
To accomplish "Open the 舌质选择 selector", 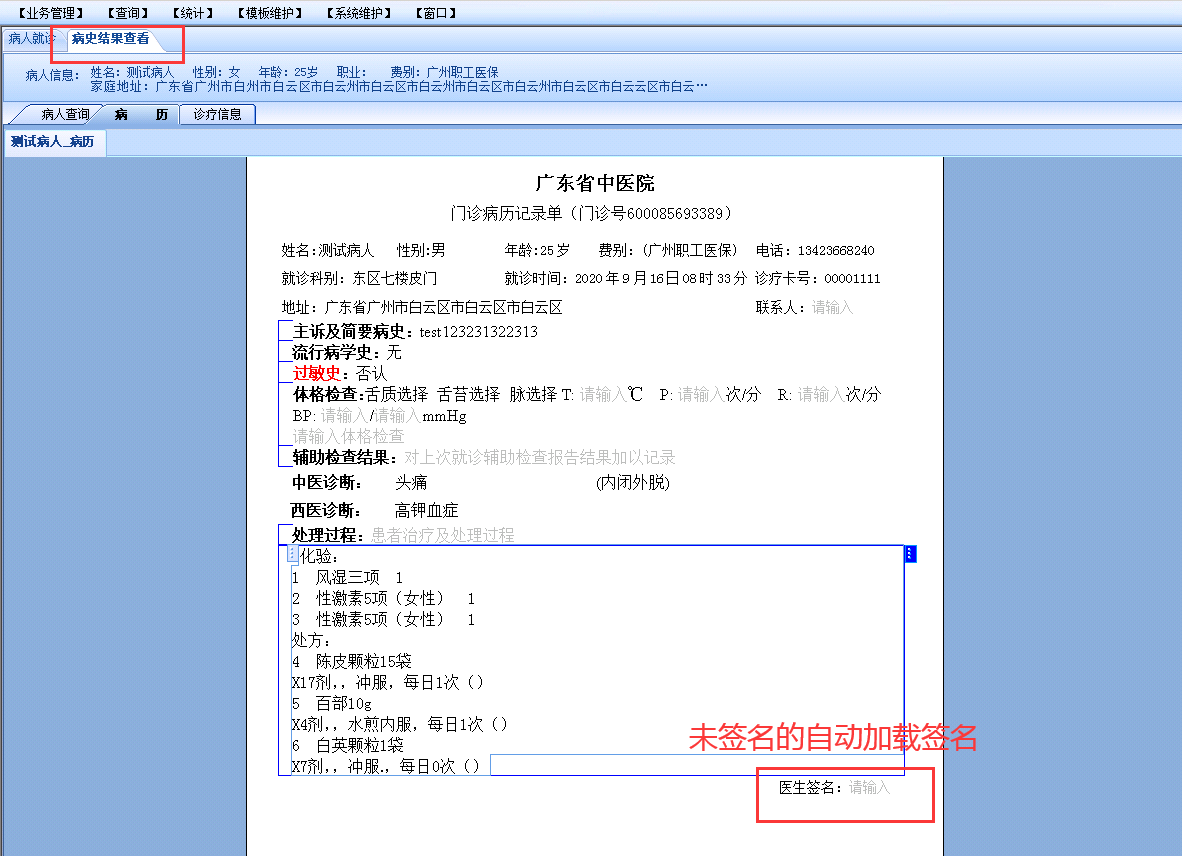I will point(397,394).
